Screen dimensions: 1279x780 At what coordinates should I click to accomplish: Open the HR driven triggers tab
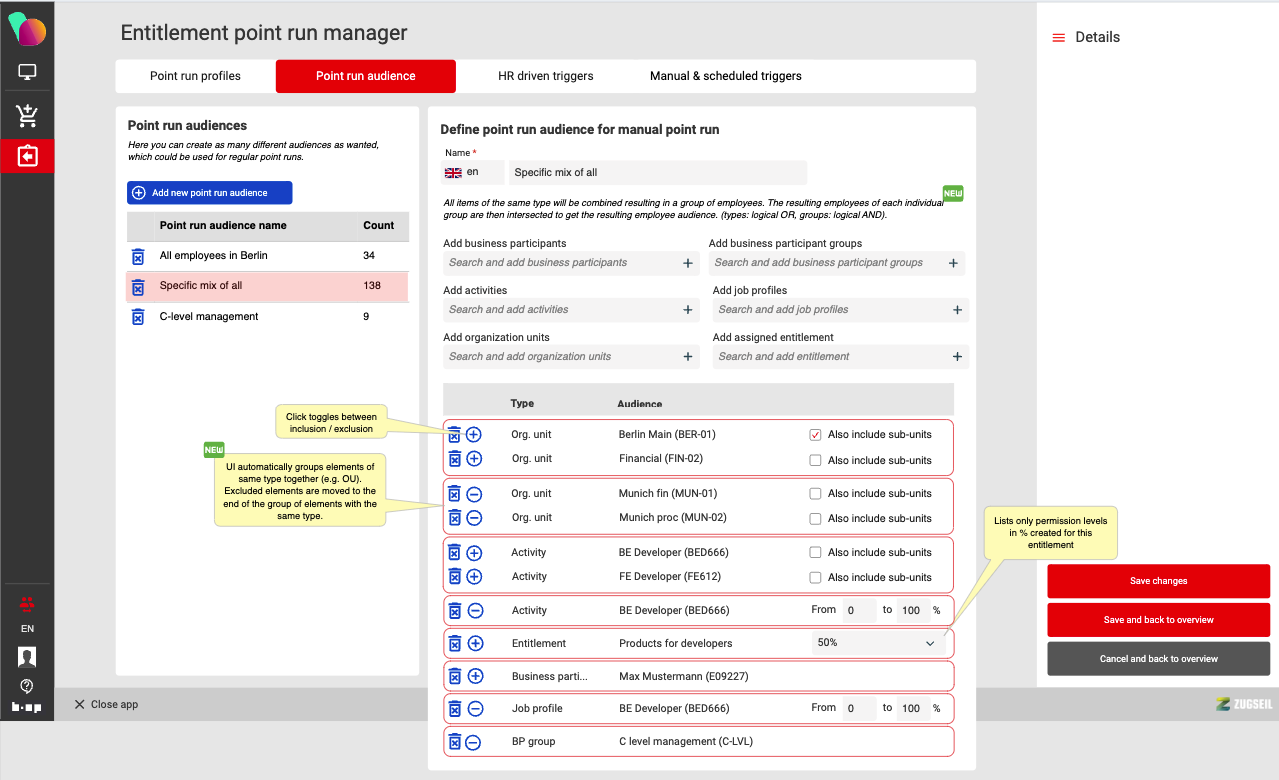click(545, 76)
